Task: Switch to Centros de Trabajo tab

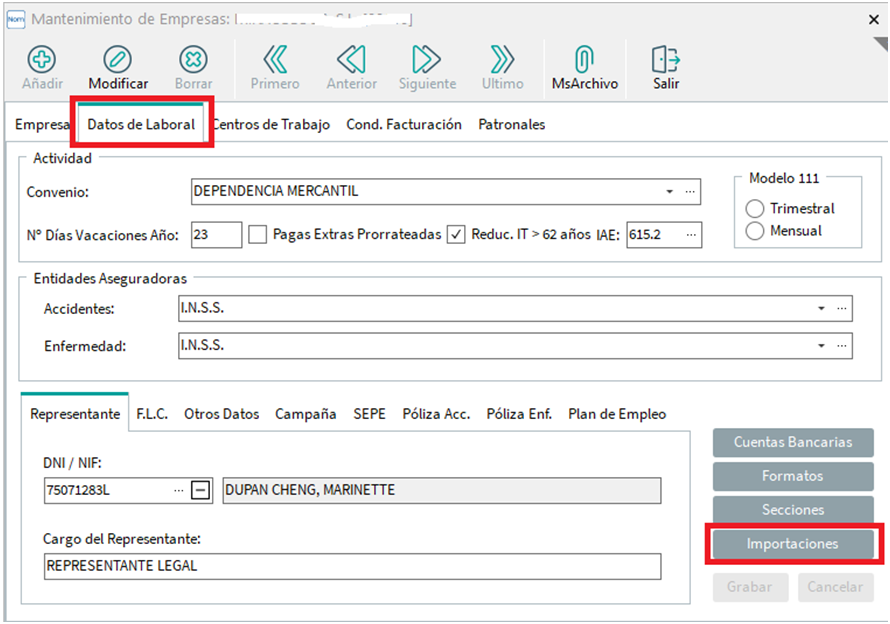Action: [270, 125]
